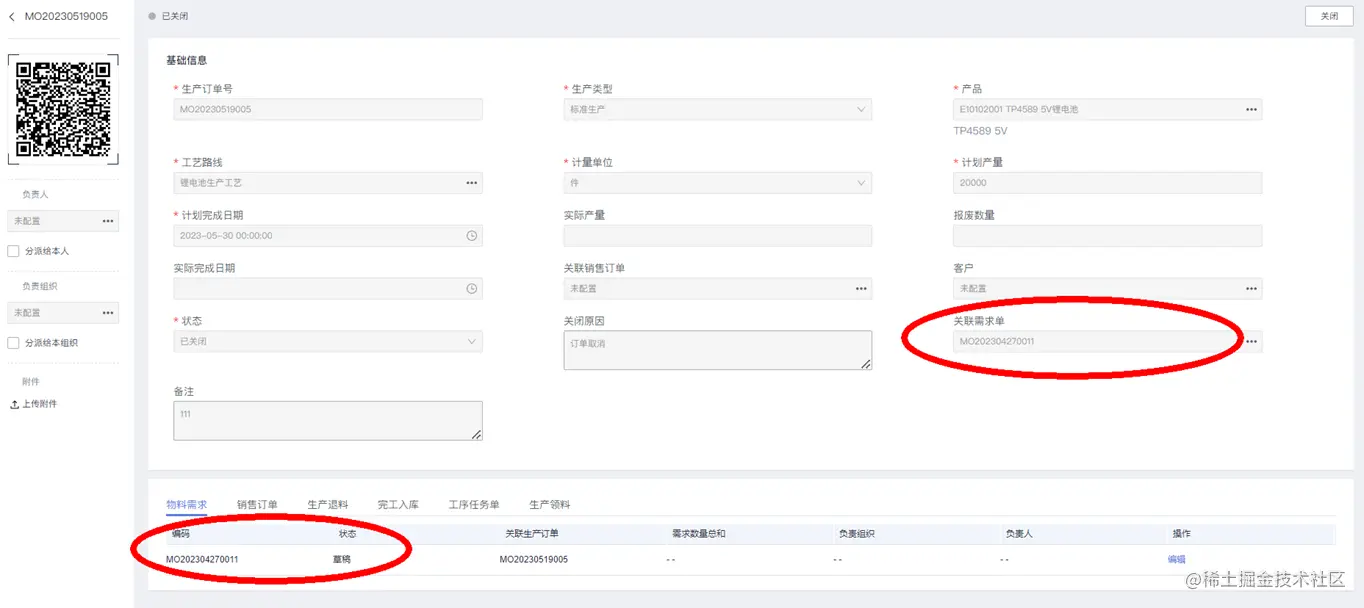Screen dimensions: 1364x608
Task: Click the 上传附件 upload icon
Action: (14, 404)
